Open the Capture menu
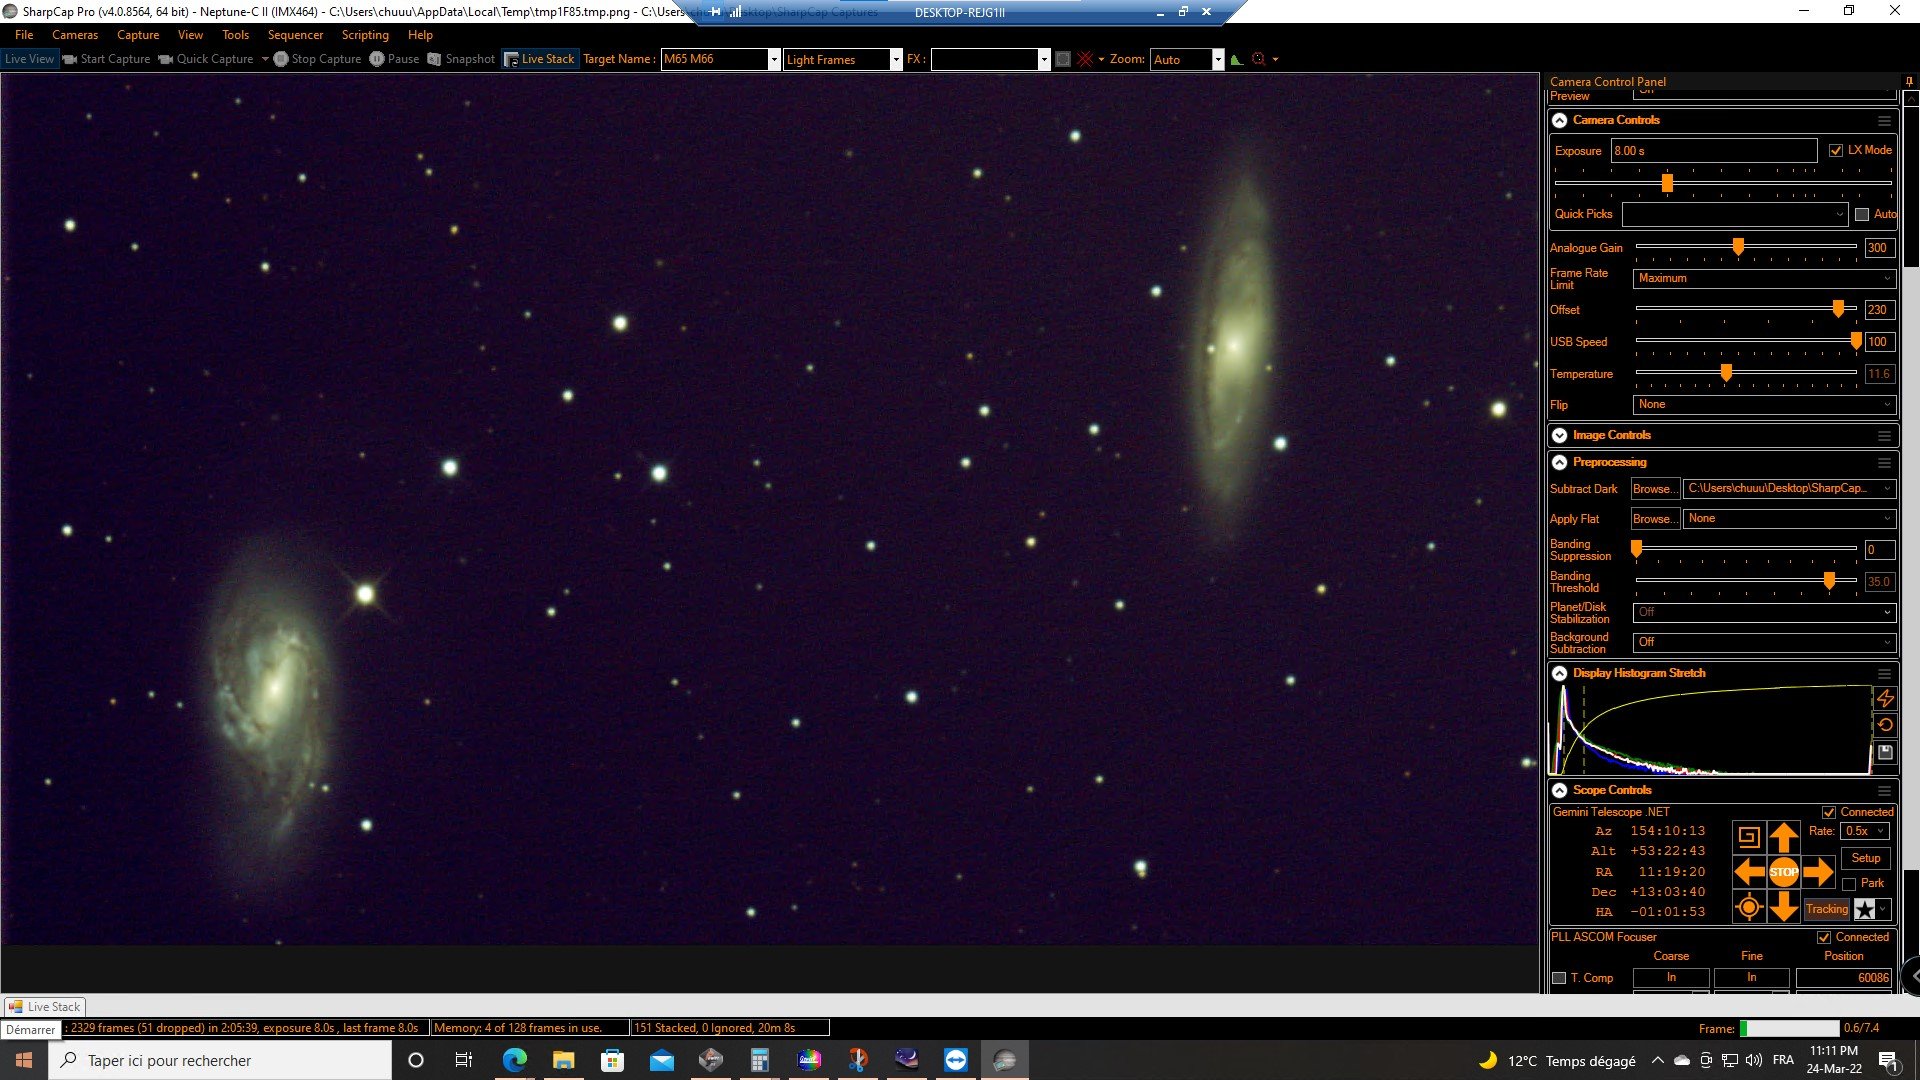 pyautogui.click(x=138, y=35)
